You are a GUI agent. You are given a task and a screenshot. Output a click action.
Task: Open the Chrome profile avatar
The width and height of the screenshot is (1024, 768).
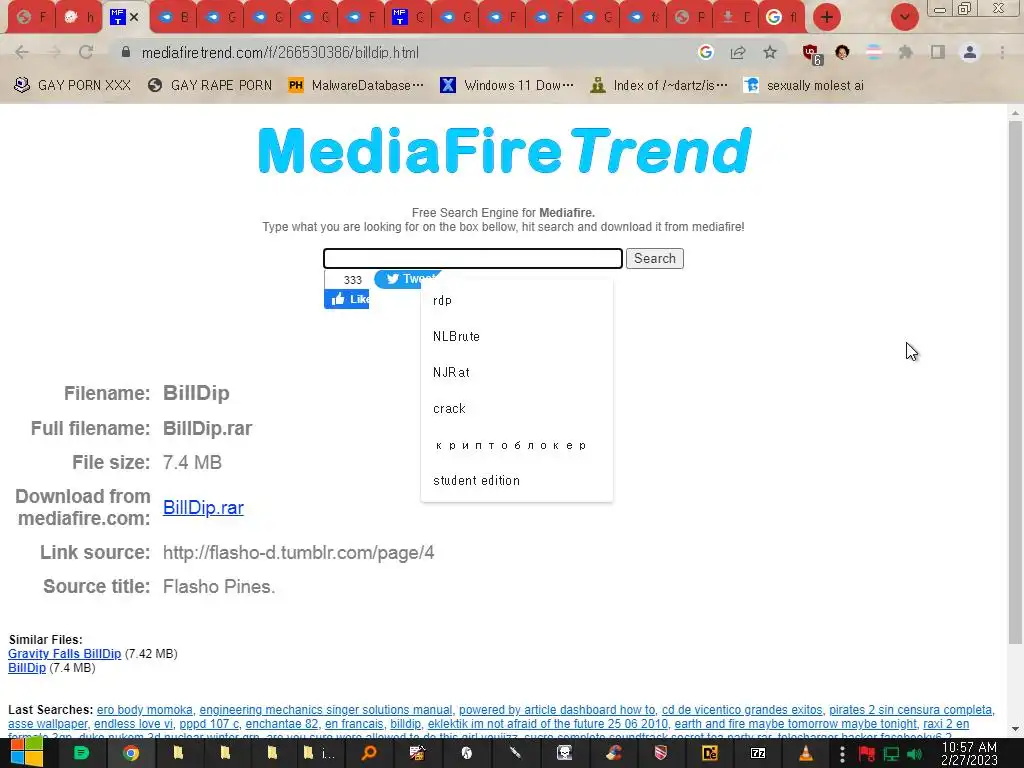(x=970, y=52)
